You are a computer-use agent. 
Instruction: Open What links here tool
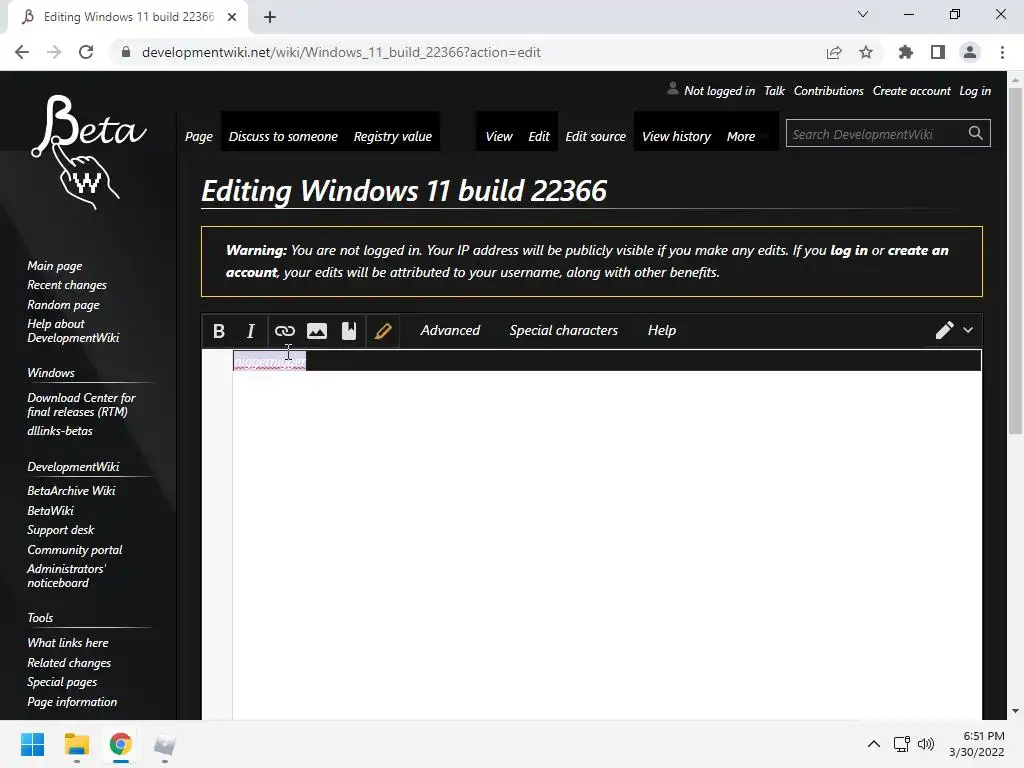pos(67,643)
